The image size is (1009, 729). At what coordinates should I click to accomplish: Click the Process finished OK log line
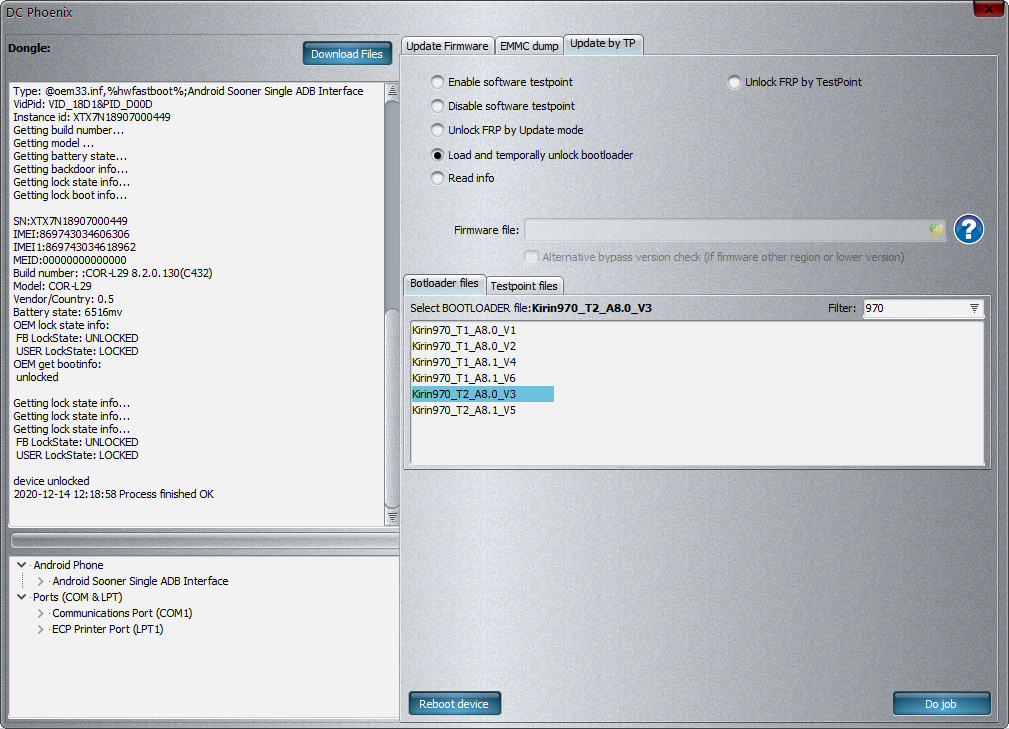(113, 494)
